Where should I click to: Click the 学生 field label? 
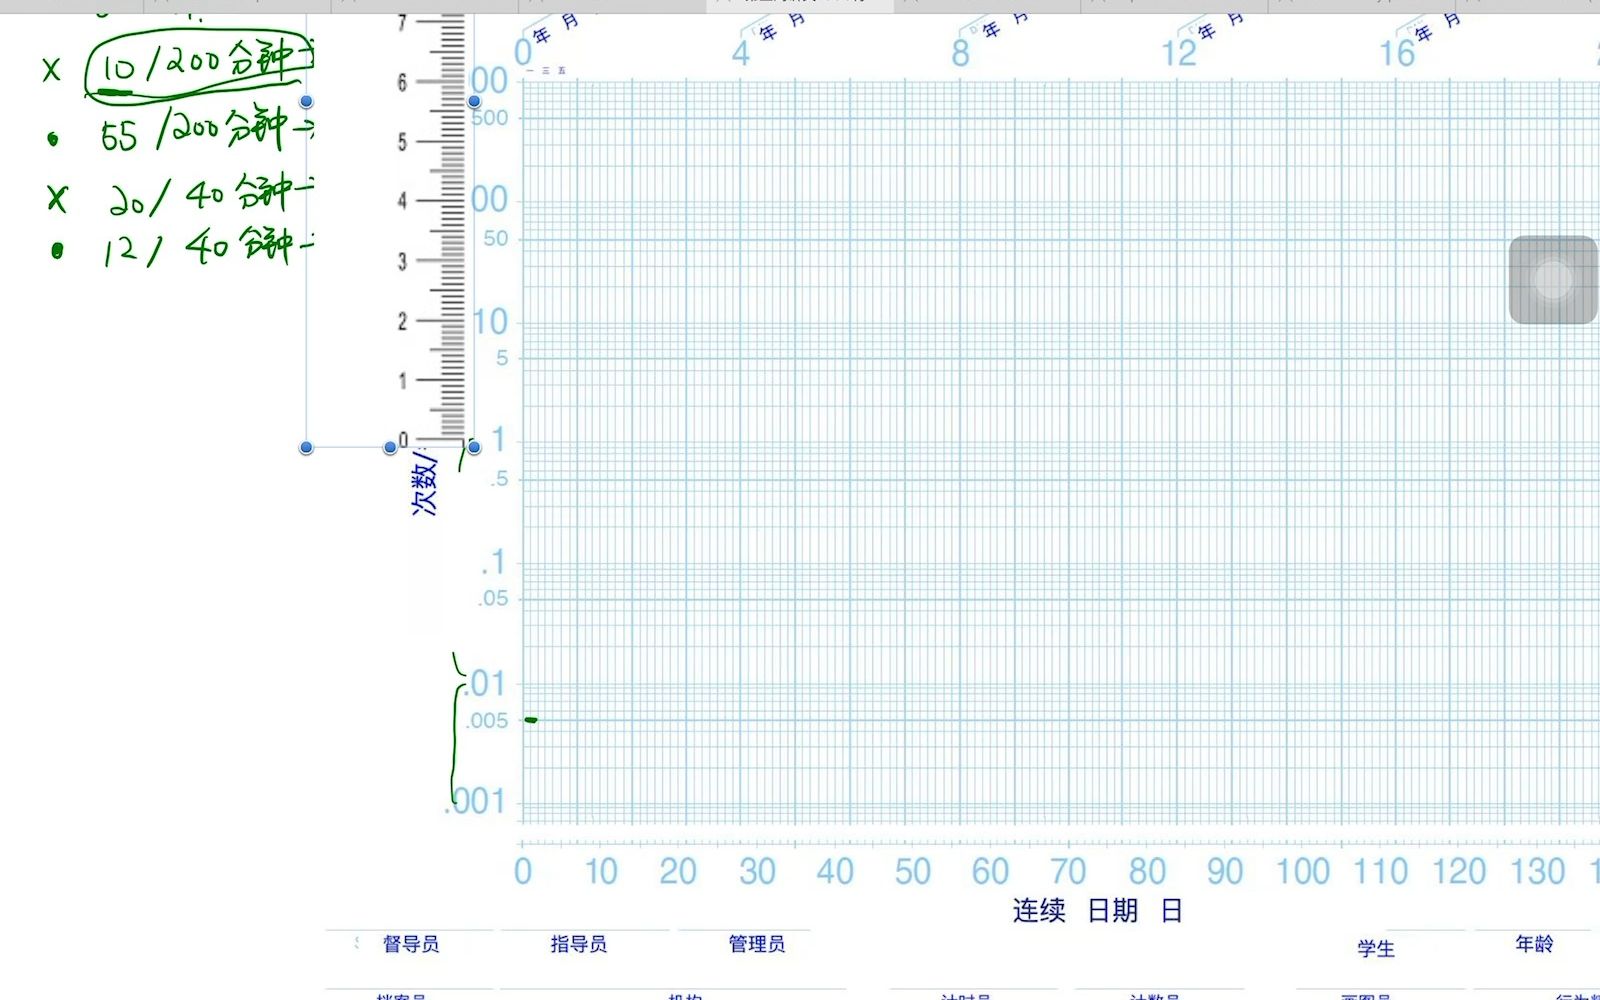click(x=1375, y=948)
